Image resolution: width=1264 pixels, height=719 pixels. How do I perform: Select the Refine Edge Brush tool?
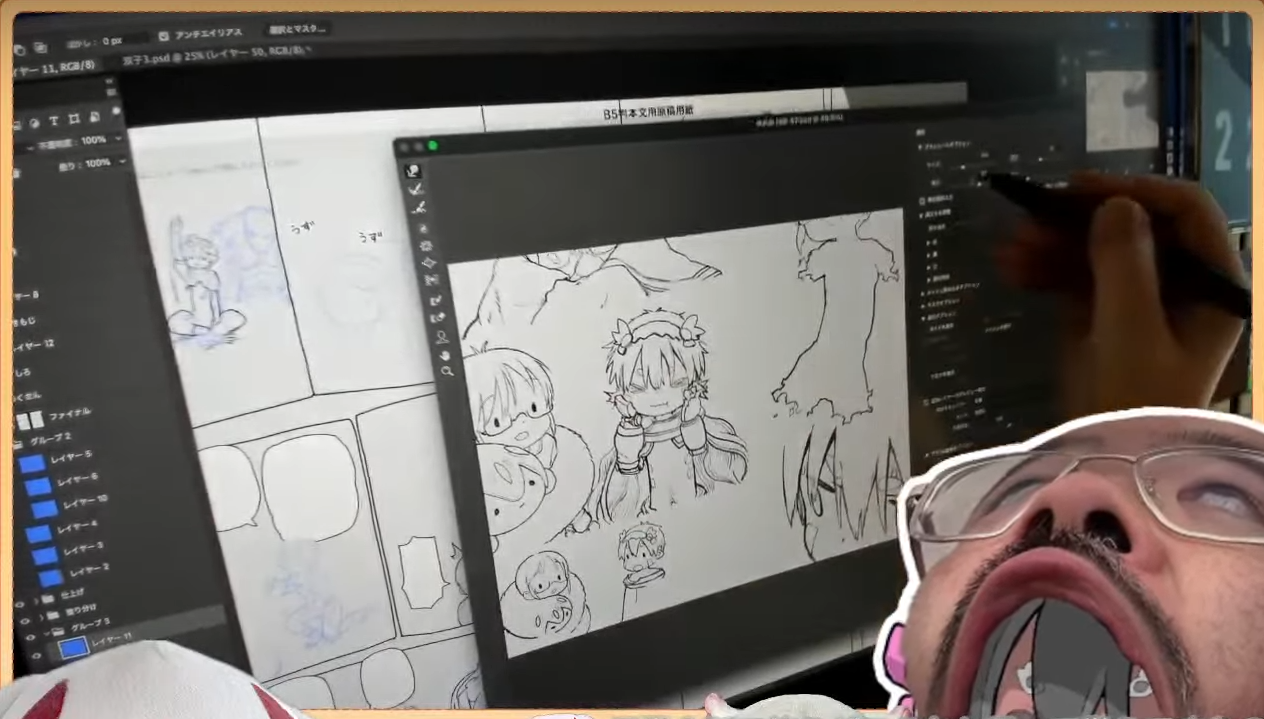click(415, 189)
